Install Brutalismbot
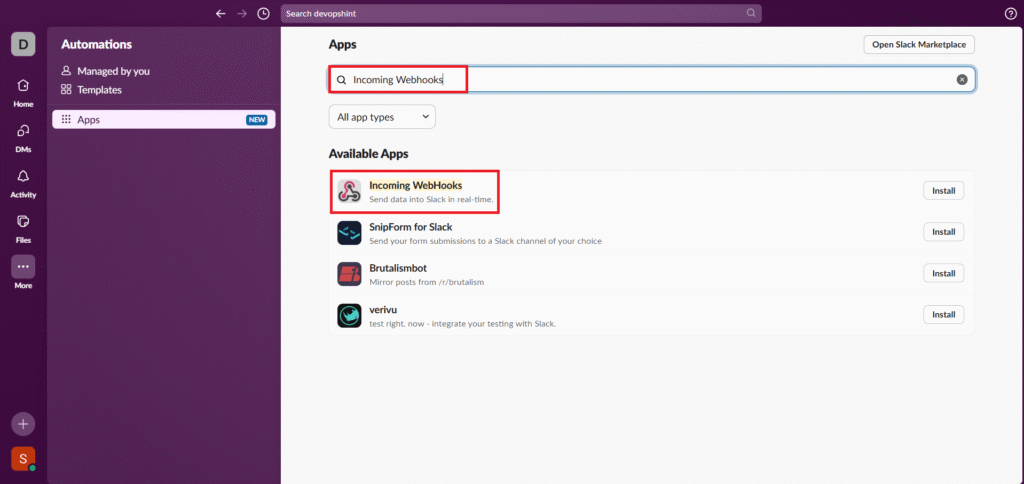The width and height of the screenshot is (1024, 484). (x=943, y=273)
